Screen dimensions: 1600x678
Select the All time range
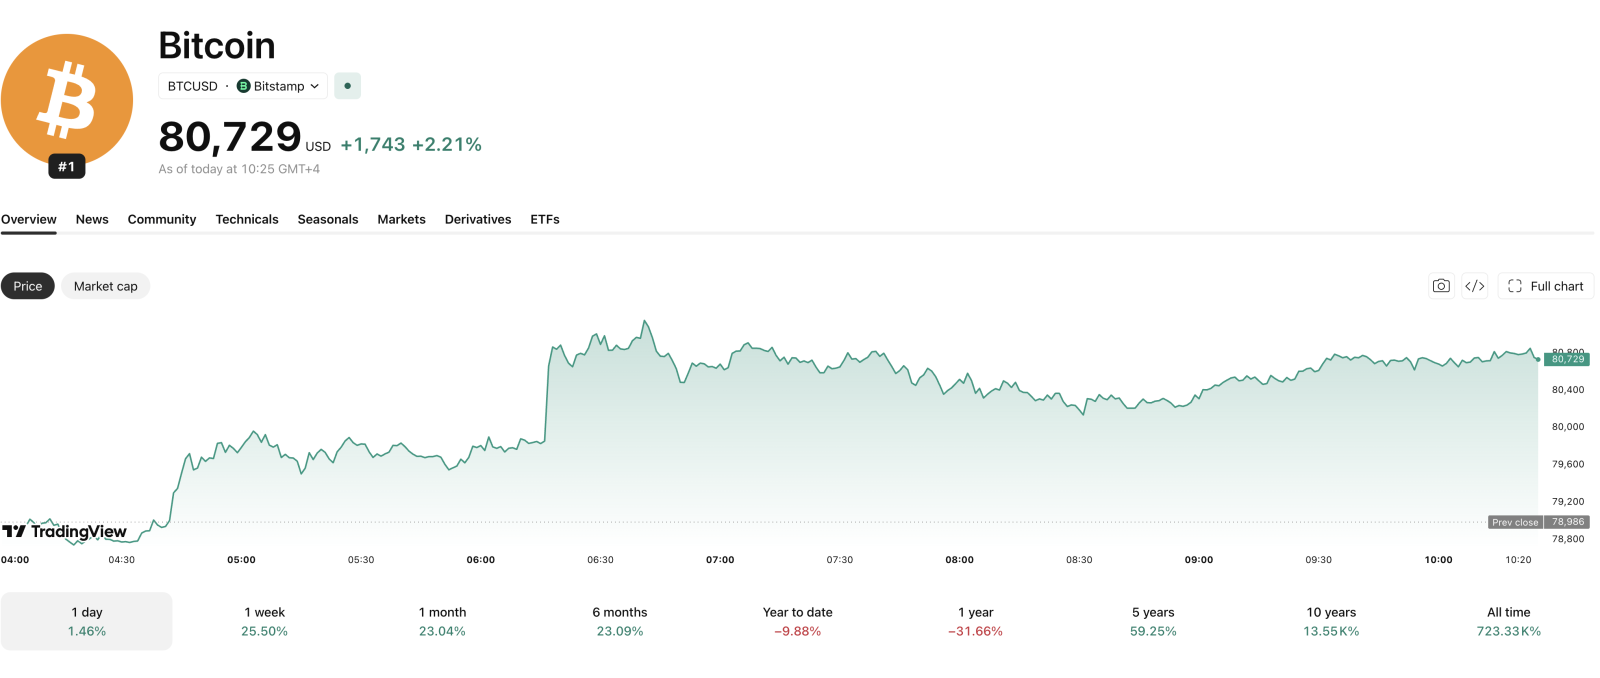pos(1509,621)
